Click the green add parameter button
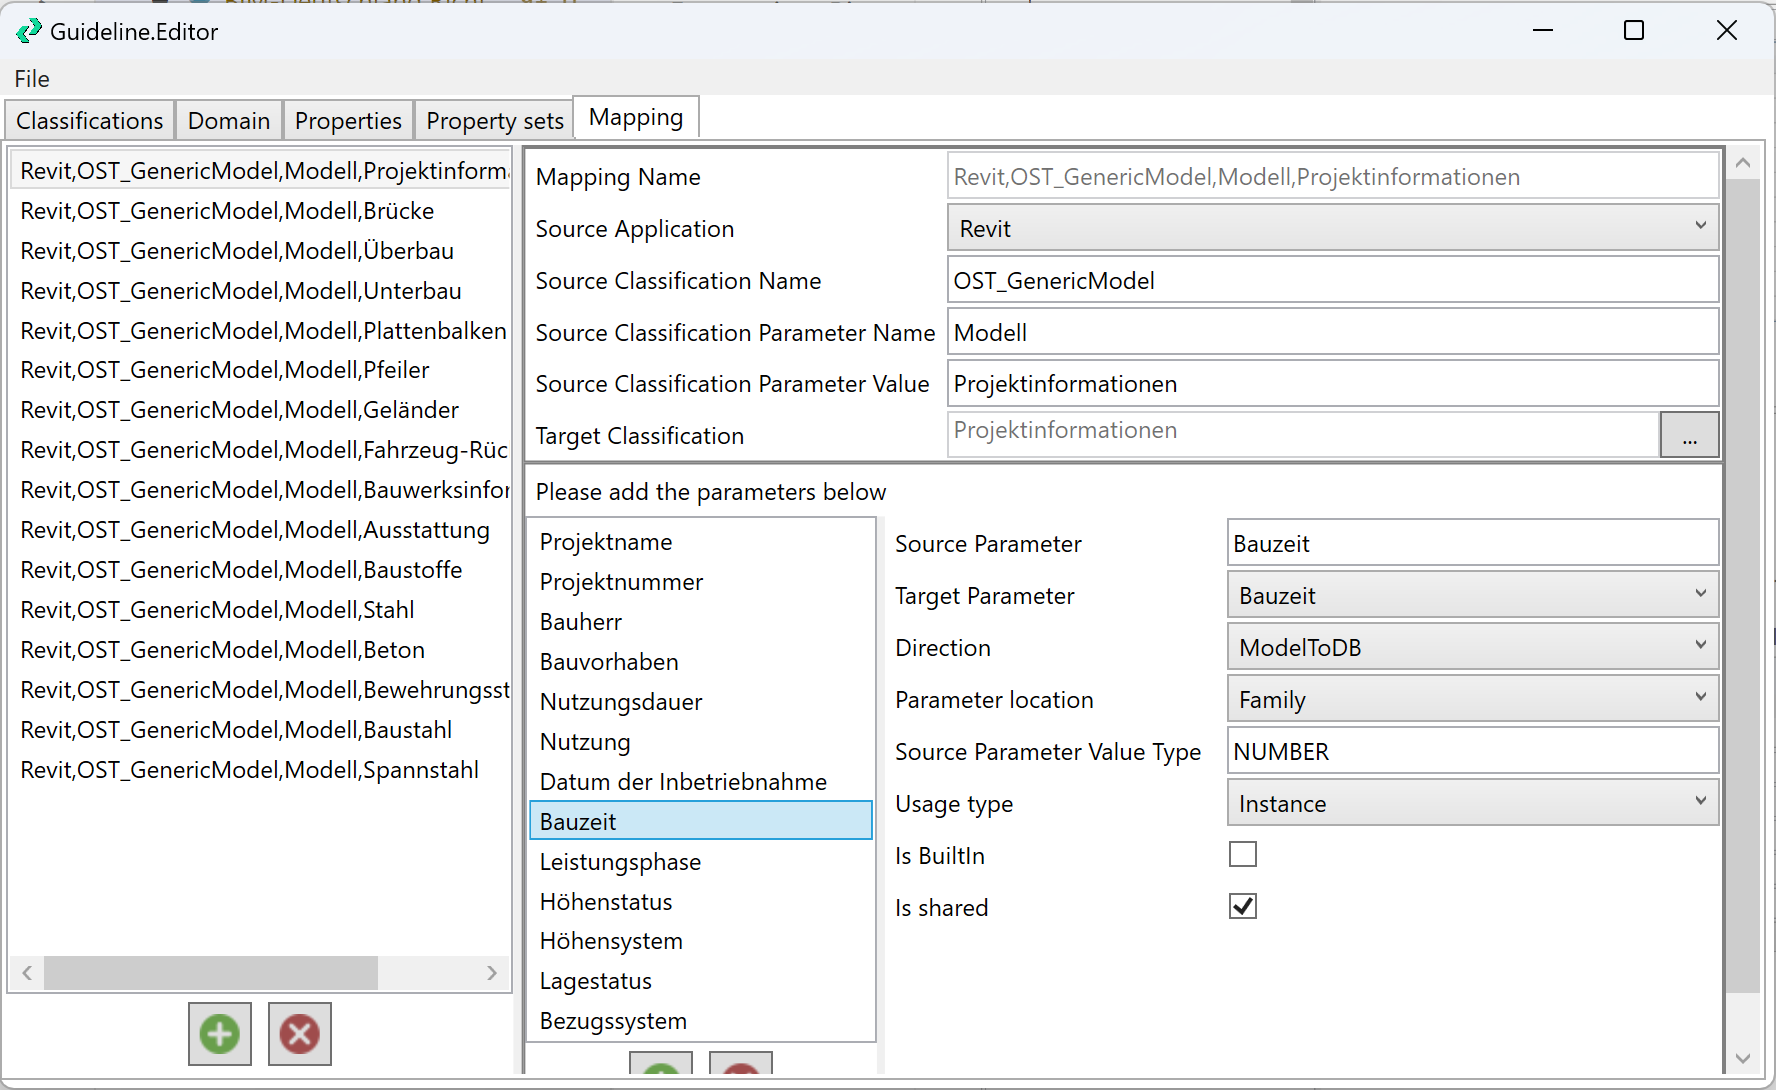The height and width of the screenshot is (1090, 1776). click(661, 1066)
